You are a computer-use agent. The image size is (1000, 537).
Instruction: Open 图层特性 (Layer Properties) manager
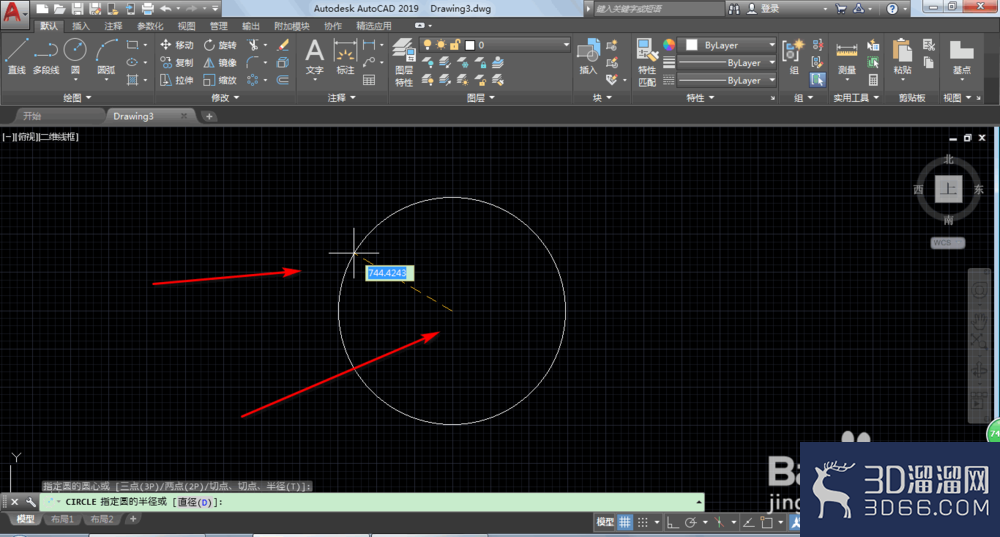[404, 62]
